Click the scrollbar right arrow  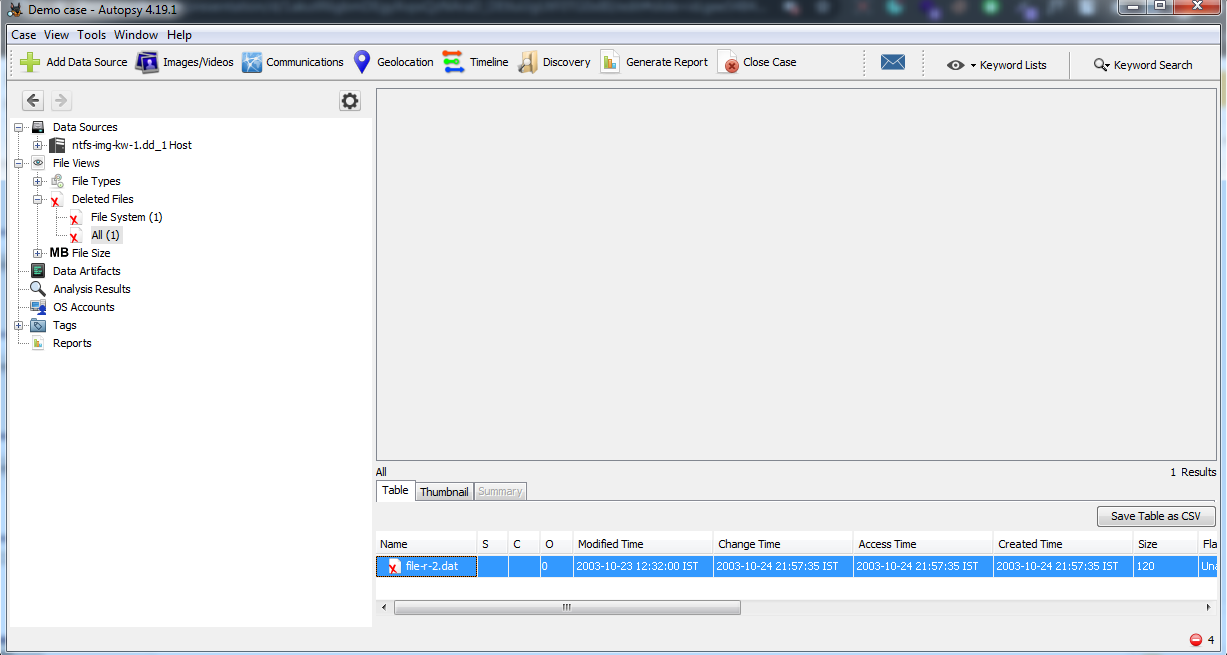point(1208,607)
